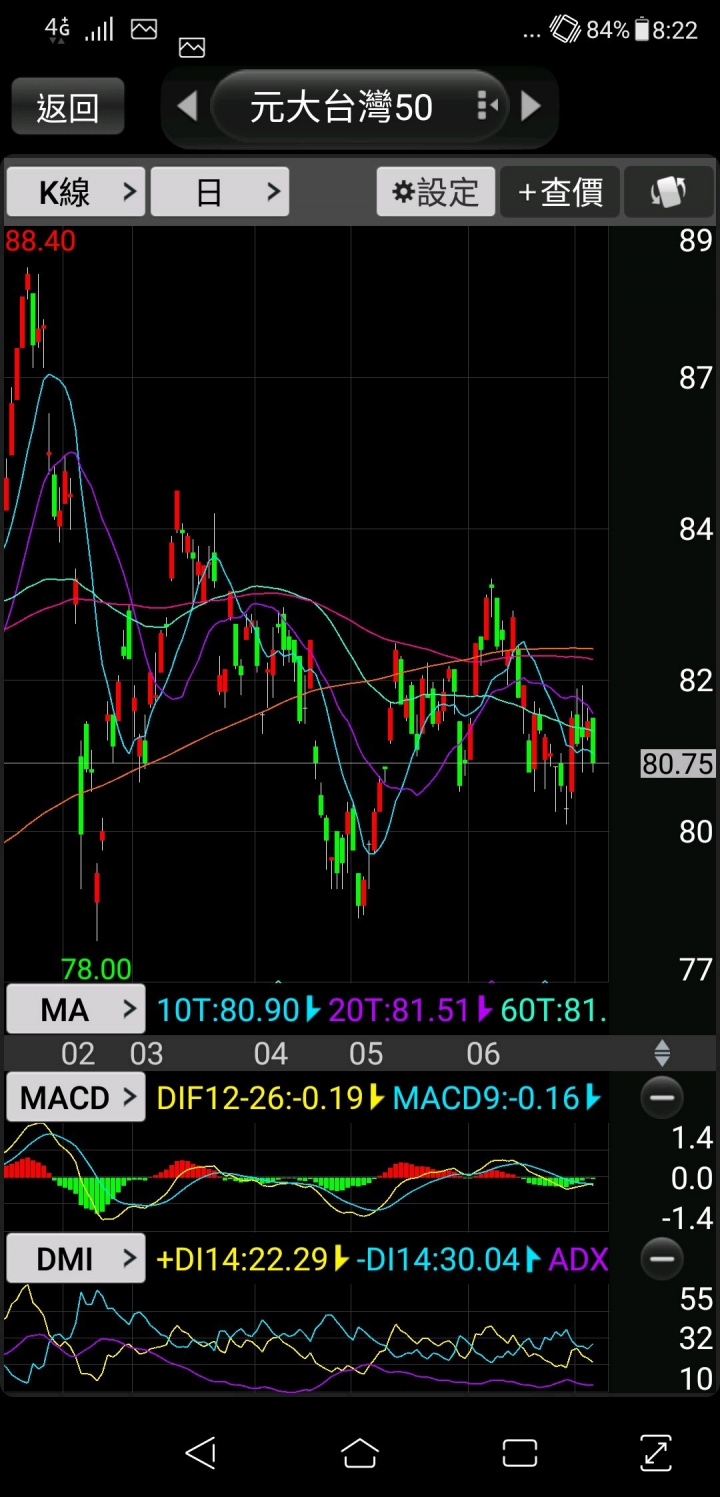720x1497 pixels.
Task: Tap the low price label 78.00
Action: click(96, 969)
